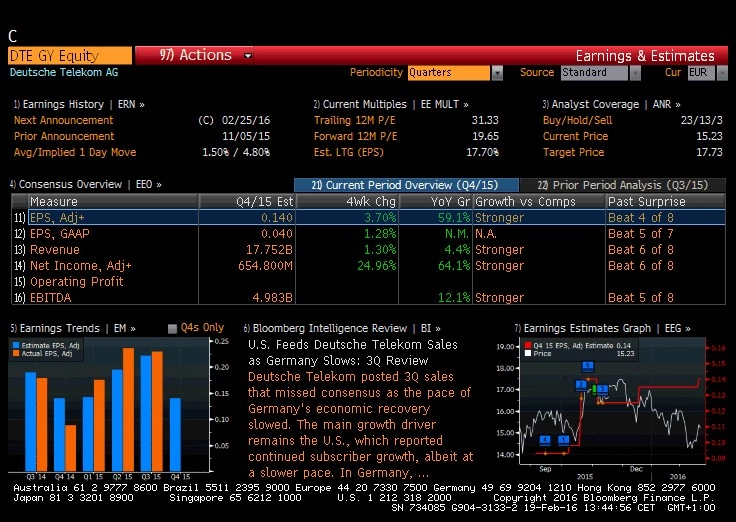Click the Buy/Hold/Sell value 23/13/3
Screen dimensions: 736x522
click(x=701, y=120)
